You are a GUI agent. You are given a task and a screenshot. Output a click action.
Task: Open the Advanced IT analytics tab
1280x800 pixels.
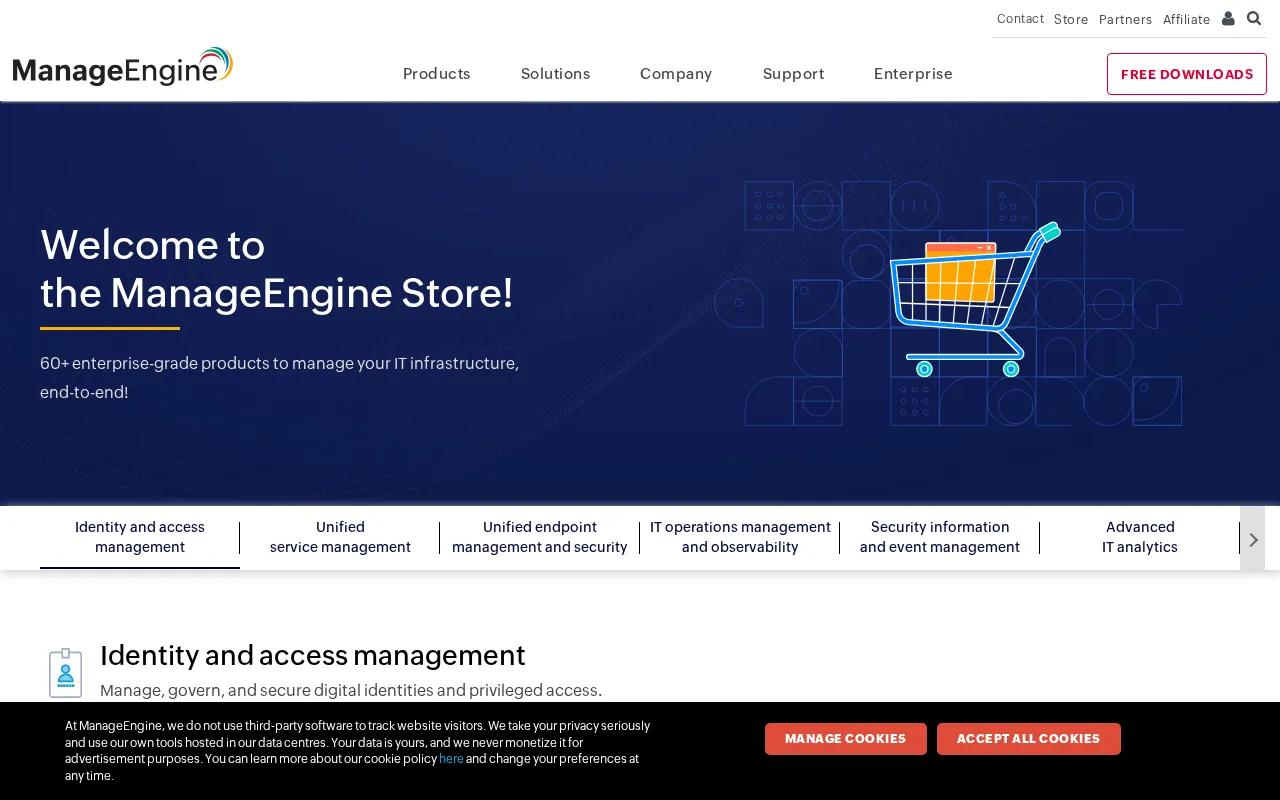tap(1140, 537)
